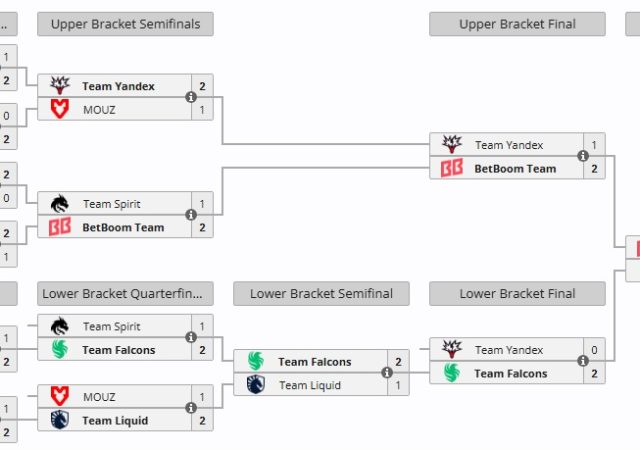
Task: Click Team Liquid logo in Lower Bracket Semifinal
Action: click(x=255, y=385)
